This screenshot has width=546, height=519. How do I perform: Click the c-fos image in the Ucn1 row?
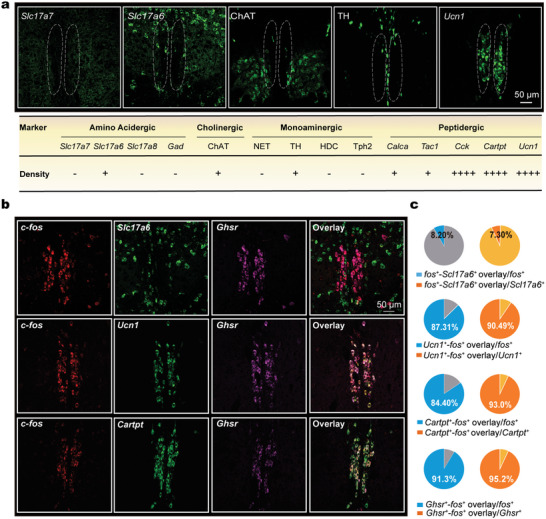click(64, 365)
